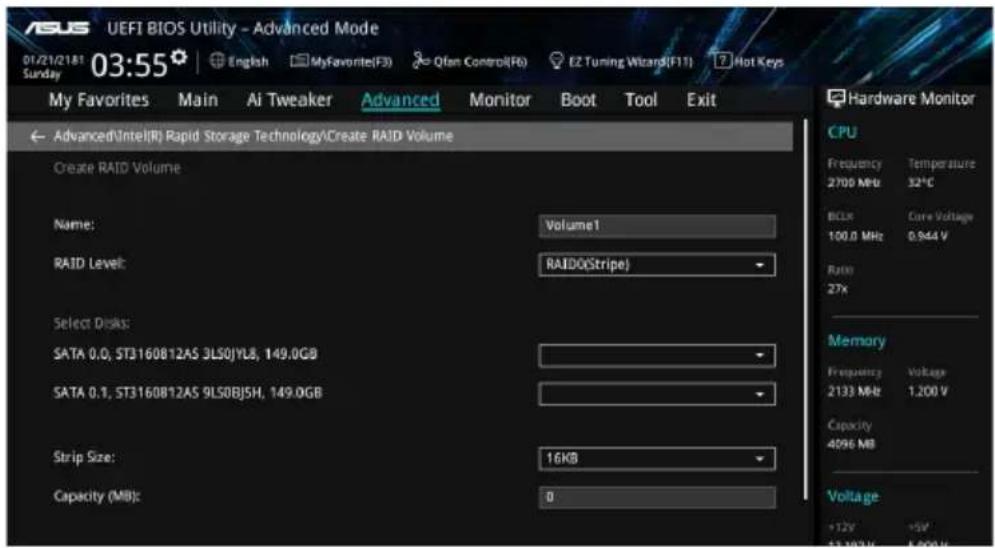This screenshot has height=548, width=995.
Task: Click the 1.200 V memory voltage value
Action: pos(928,391)
